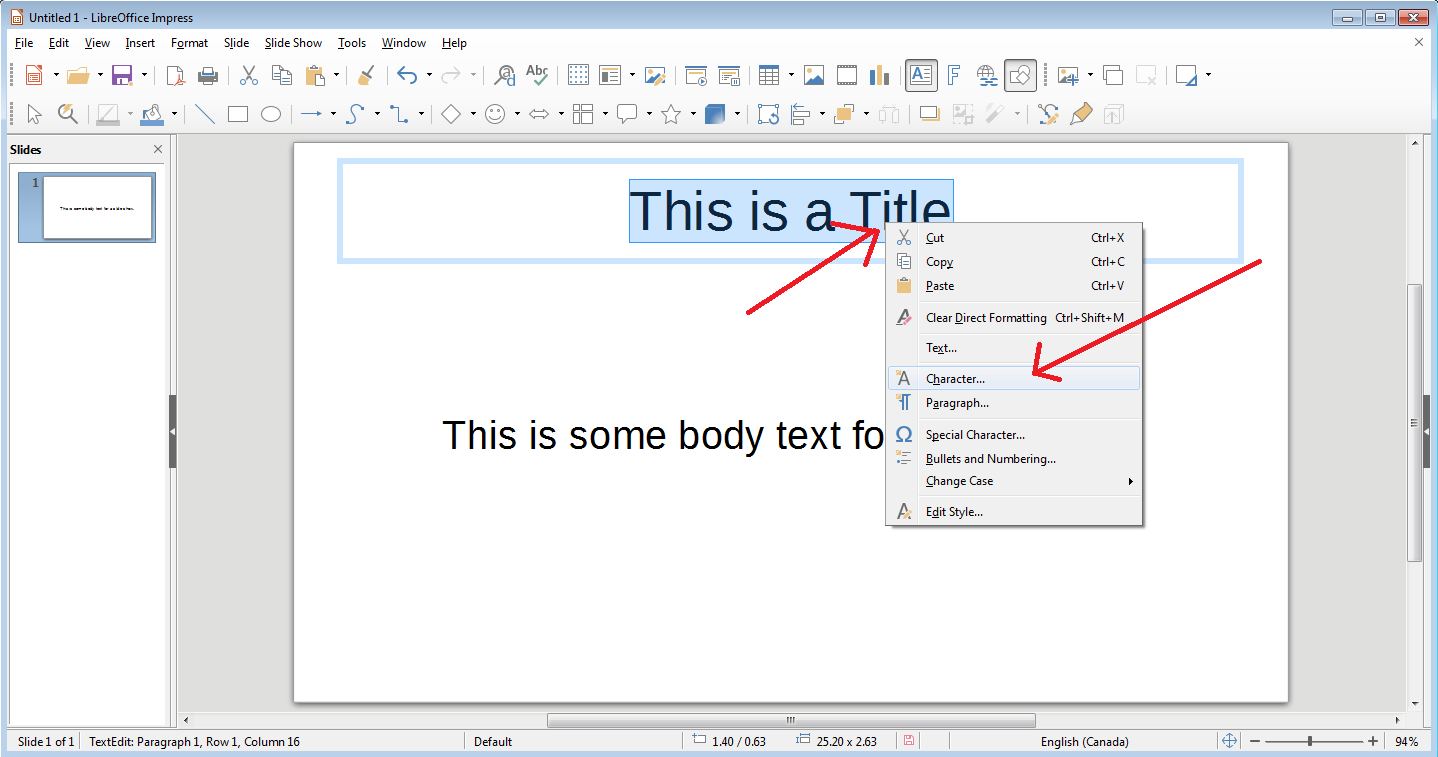Open the Fill Color dropdown arrow
The width and height of the screenshot is (1438, 757).
pyautogui.click(x=174, y=114)
